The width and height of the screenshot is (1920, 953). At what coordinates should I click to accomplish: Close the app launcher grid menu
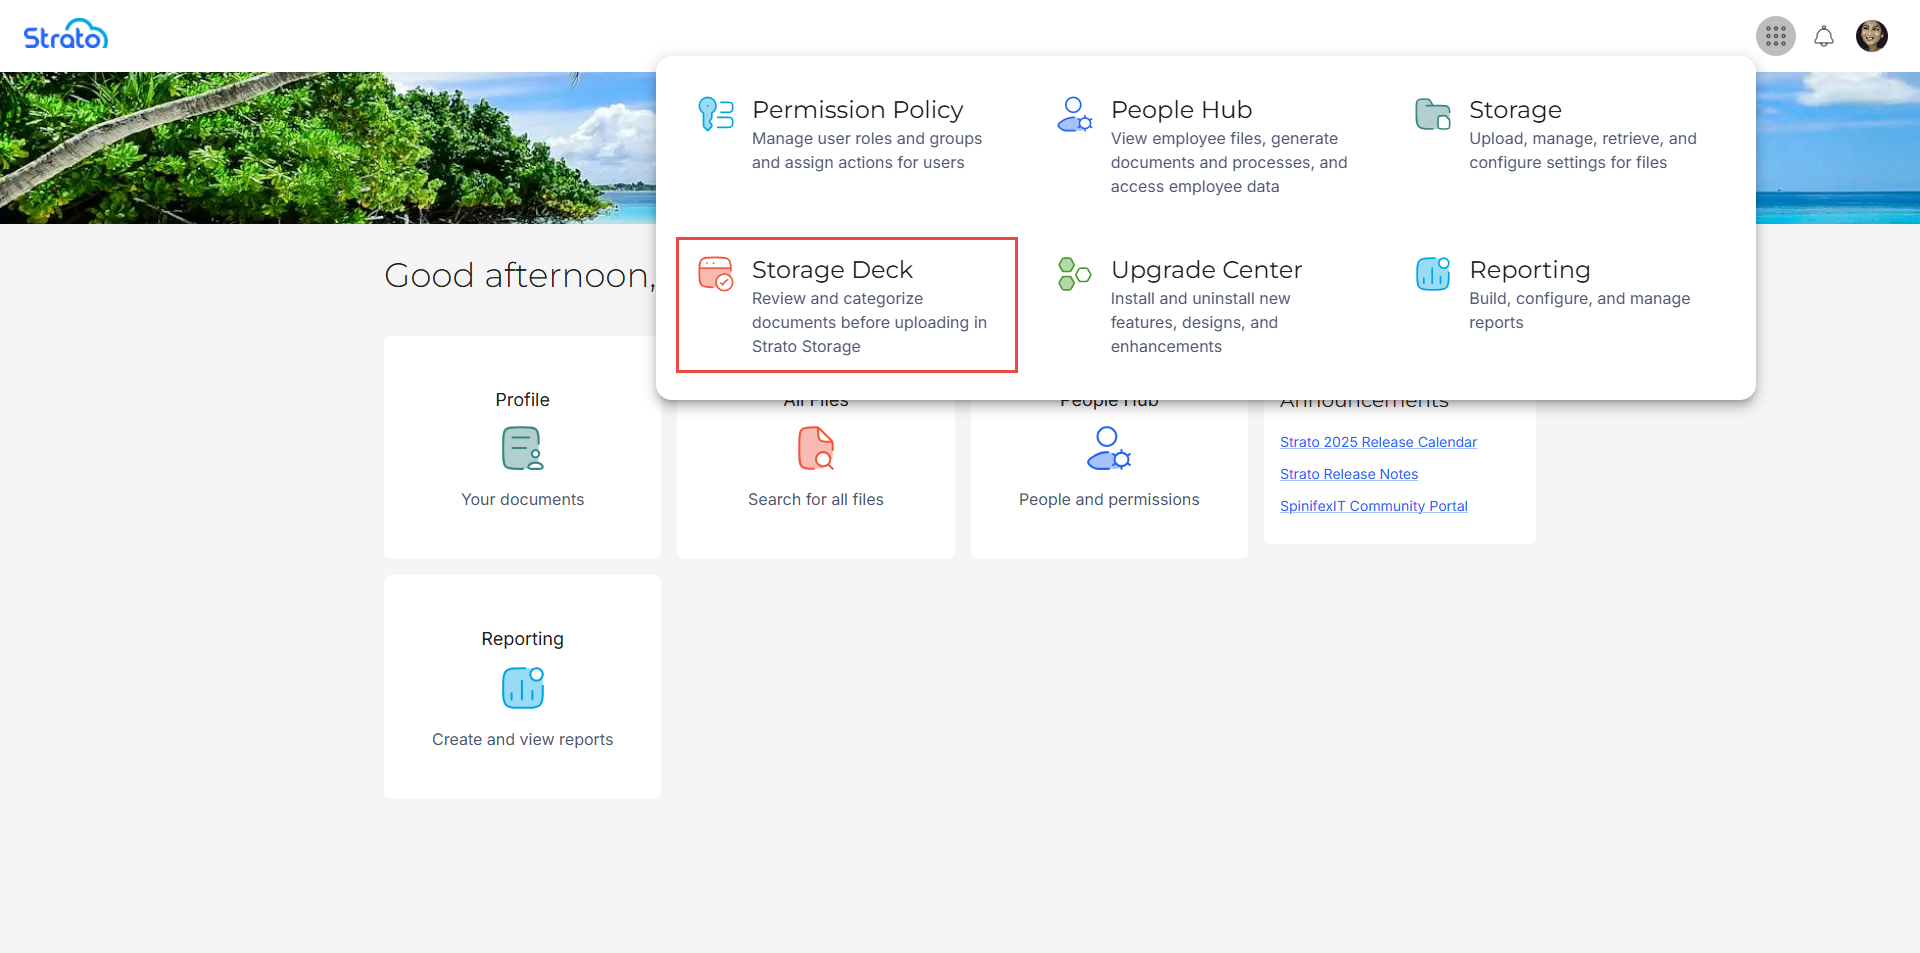pos(1775,37)
